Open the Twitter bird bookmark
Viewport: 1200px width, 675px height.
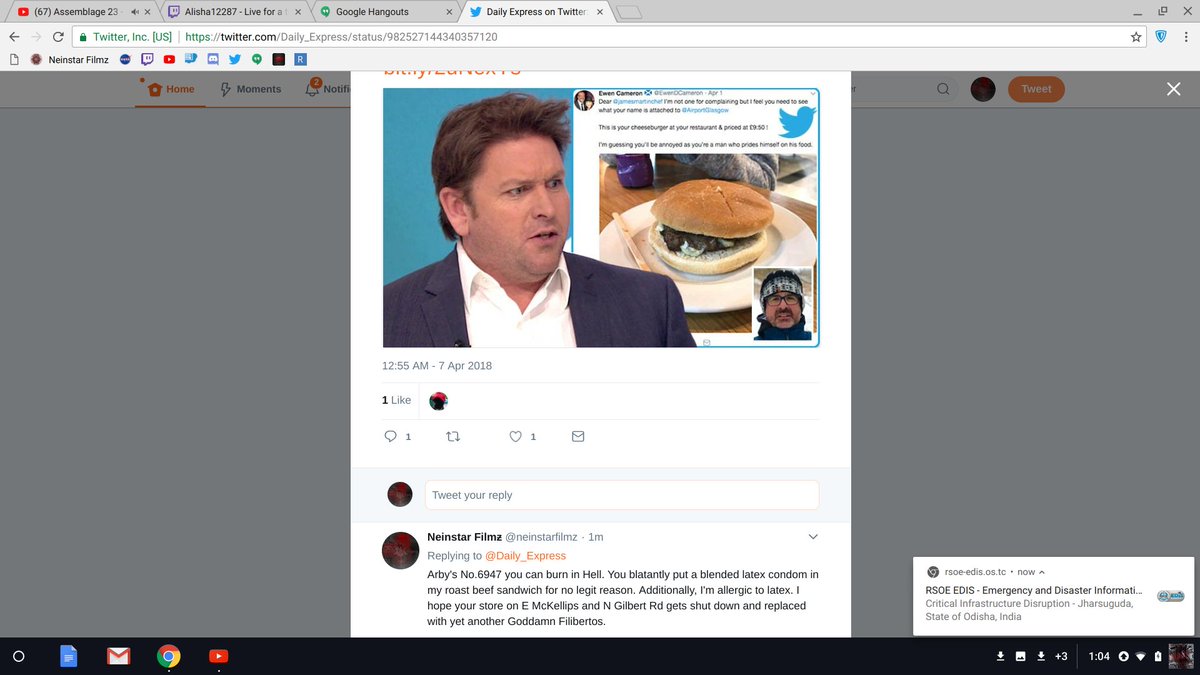point(235,59)
